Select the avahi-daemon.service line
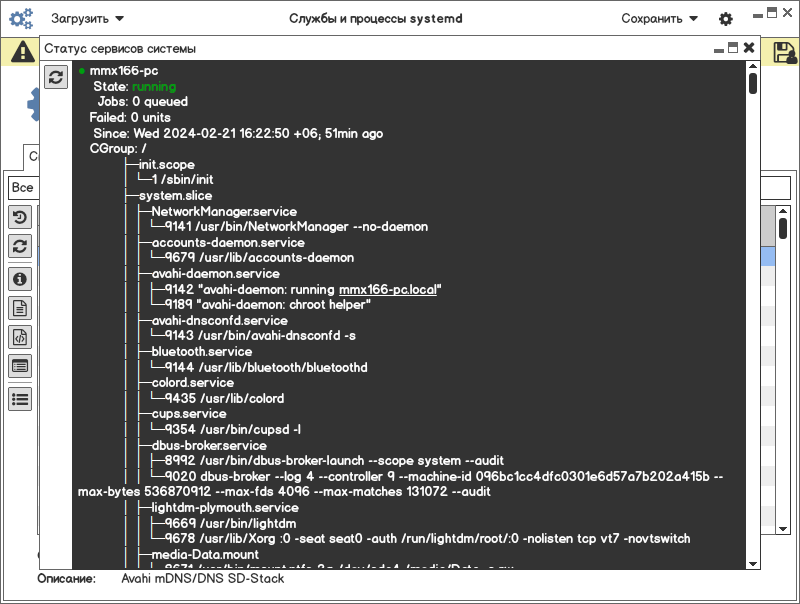800x604 pixels. [x=216, y=274]
